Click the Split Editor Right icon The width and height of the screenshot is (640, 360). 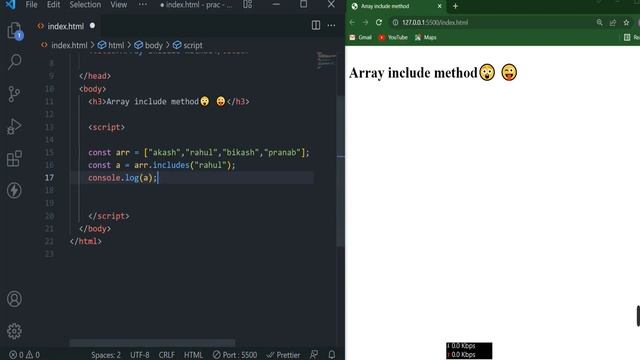pos(316,25)
